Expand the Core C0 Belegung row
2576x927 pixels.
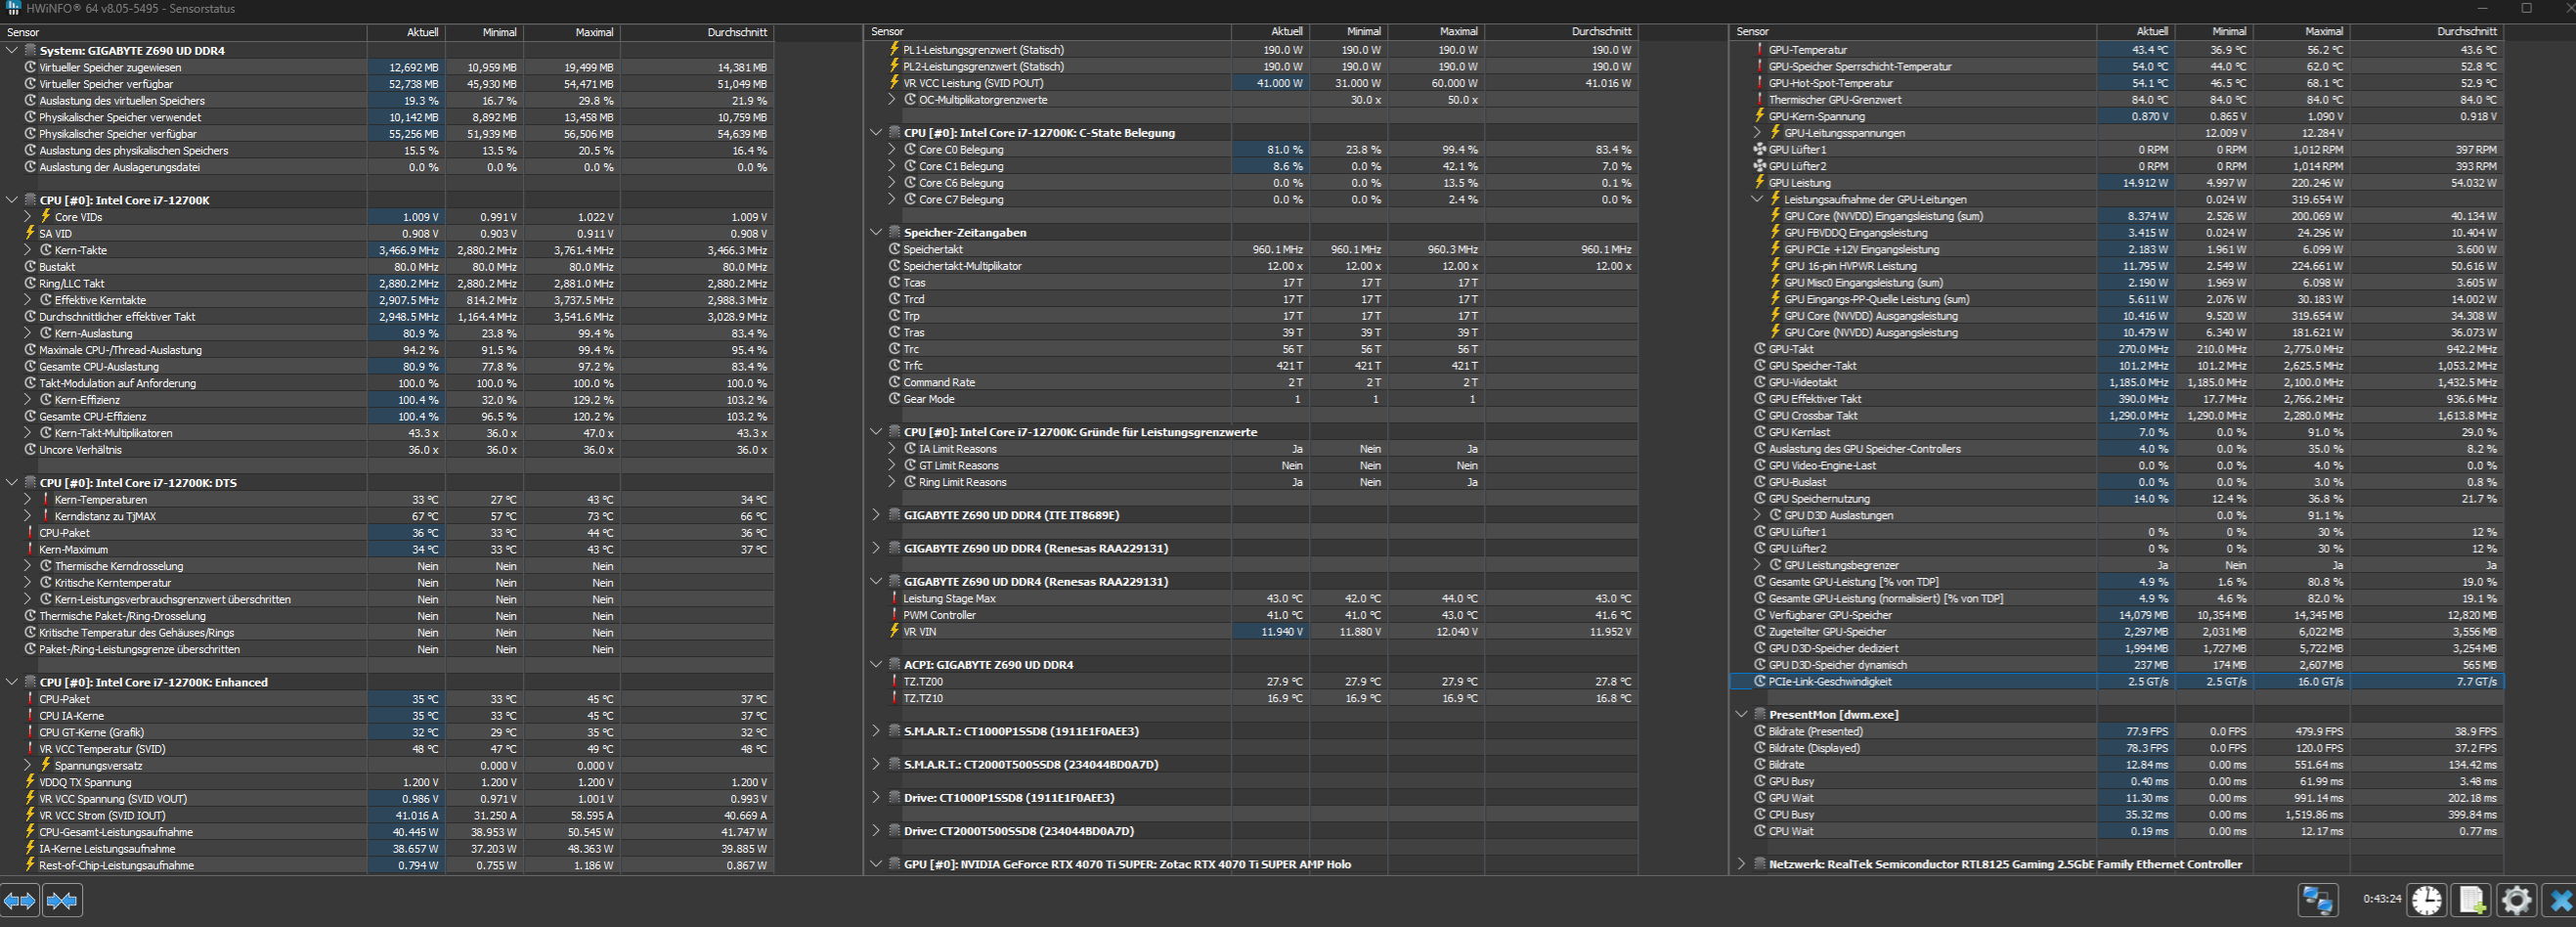point(892,149)
